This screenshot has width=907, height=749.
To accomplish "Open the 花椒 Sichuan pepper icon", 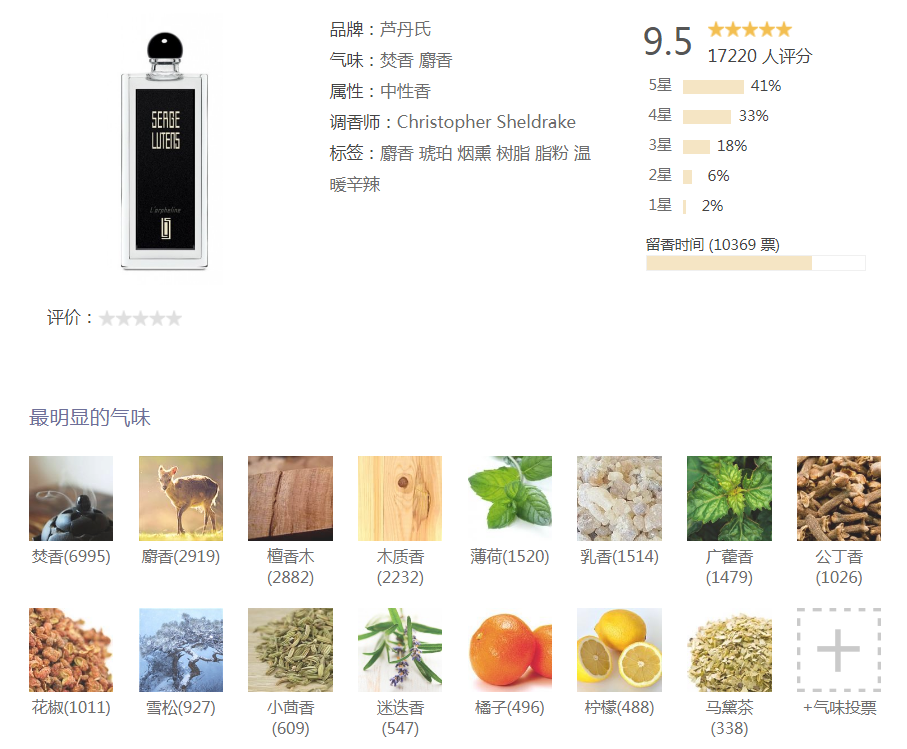I will click(x=71, y=650).
